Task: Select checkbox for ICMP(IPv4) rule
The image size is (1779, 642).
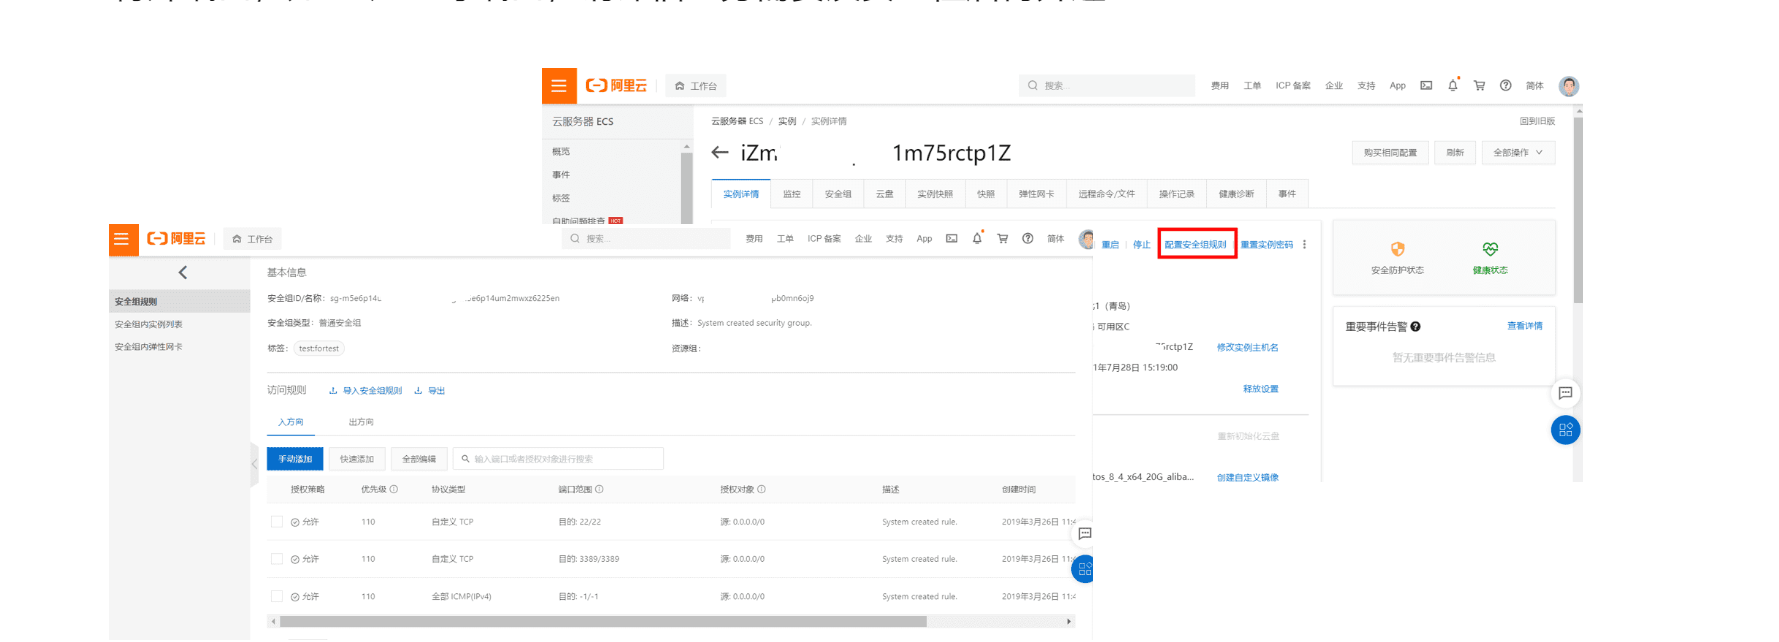Action: tap(277, 596)
